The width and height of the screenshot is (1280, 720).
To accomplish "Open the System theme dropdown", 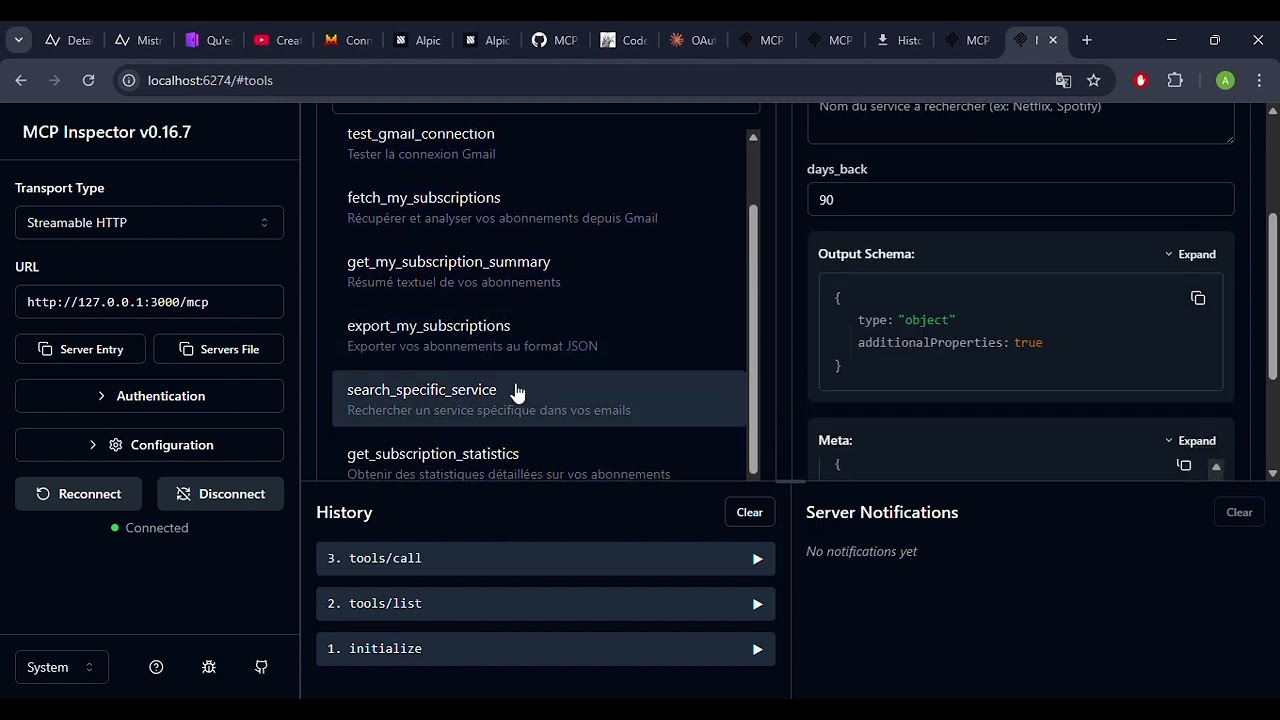I will tap(62, 667).
